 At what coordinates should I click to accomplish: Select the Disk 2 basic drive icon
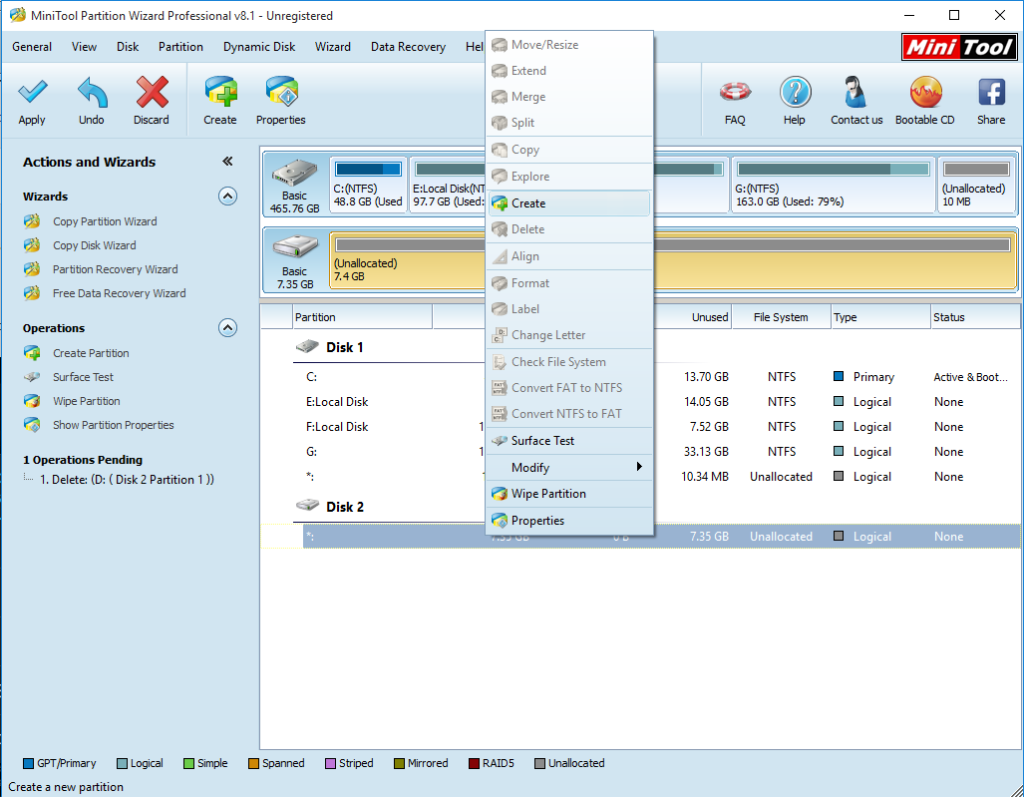tap(295, 248)
